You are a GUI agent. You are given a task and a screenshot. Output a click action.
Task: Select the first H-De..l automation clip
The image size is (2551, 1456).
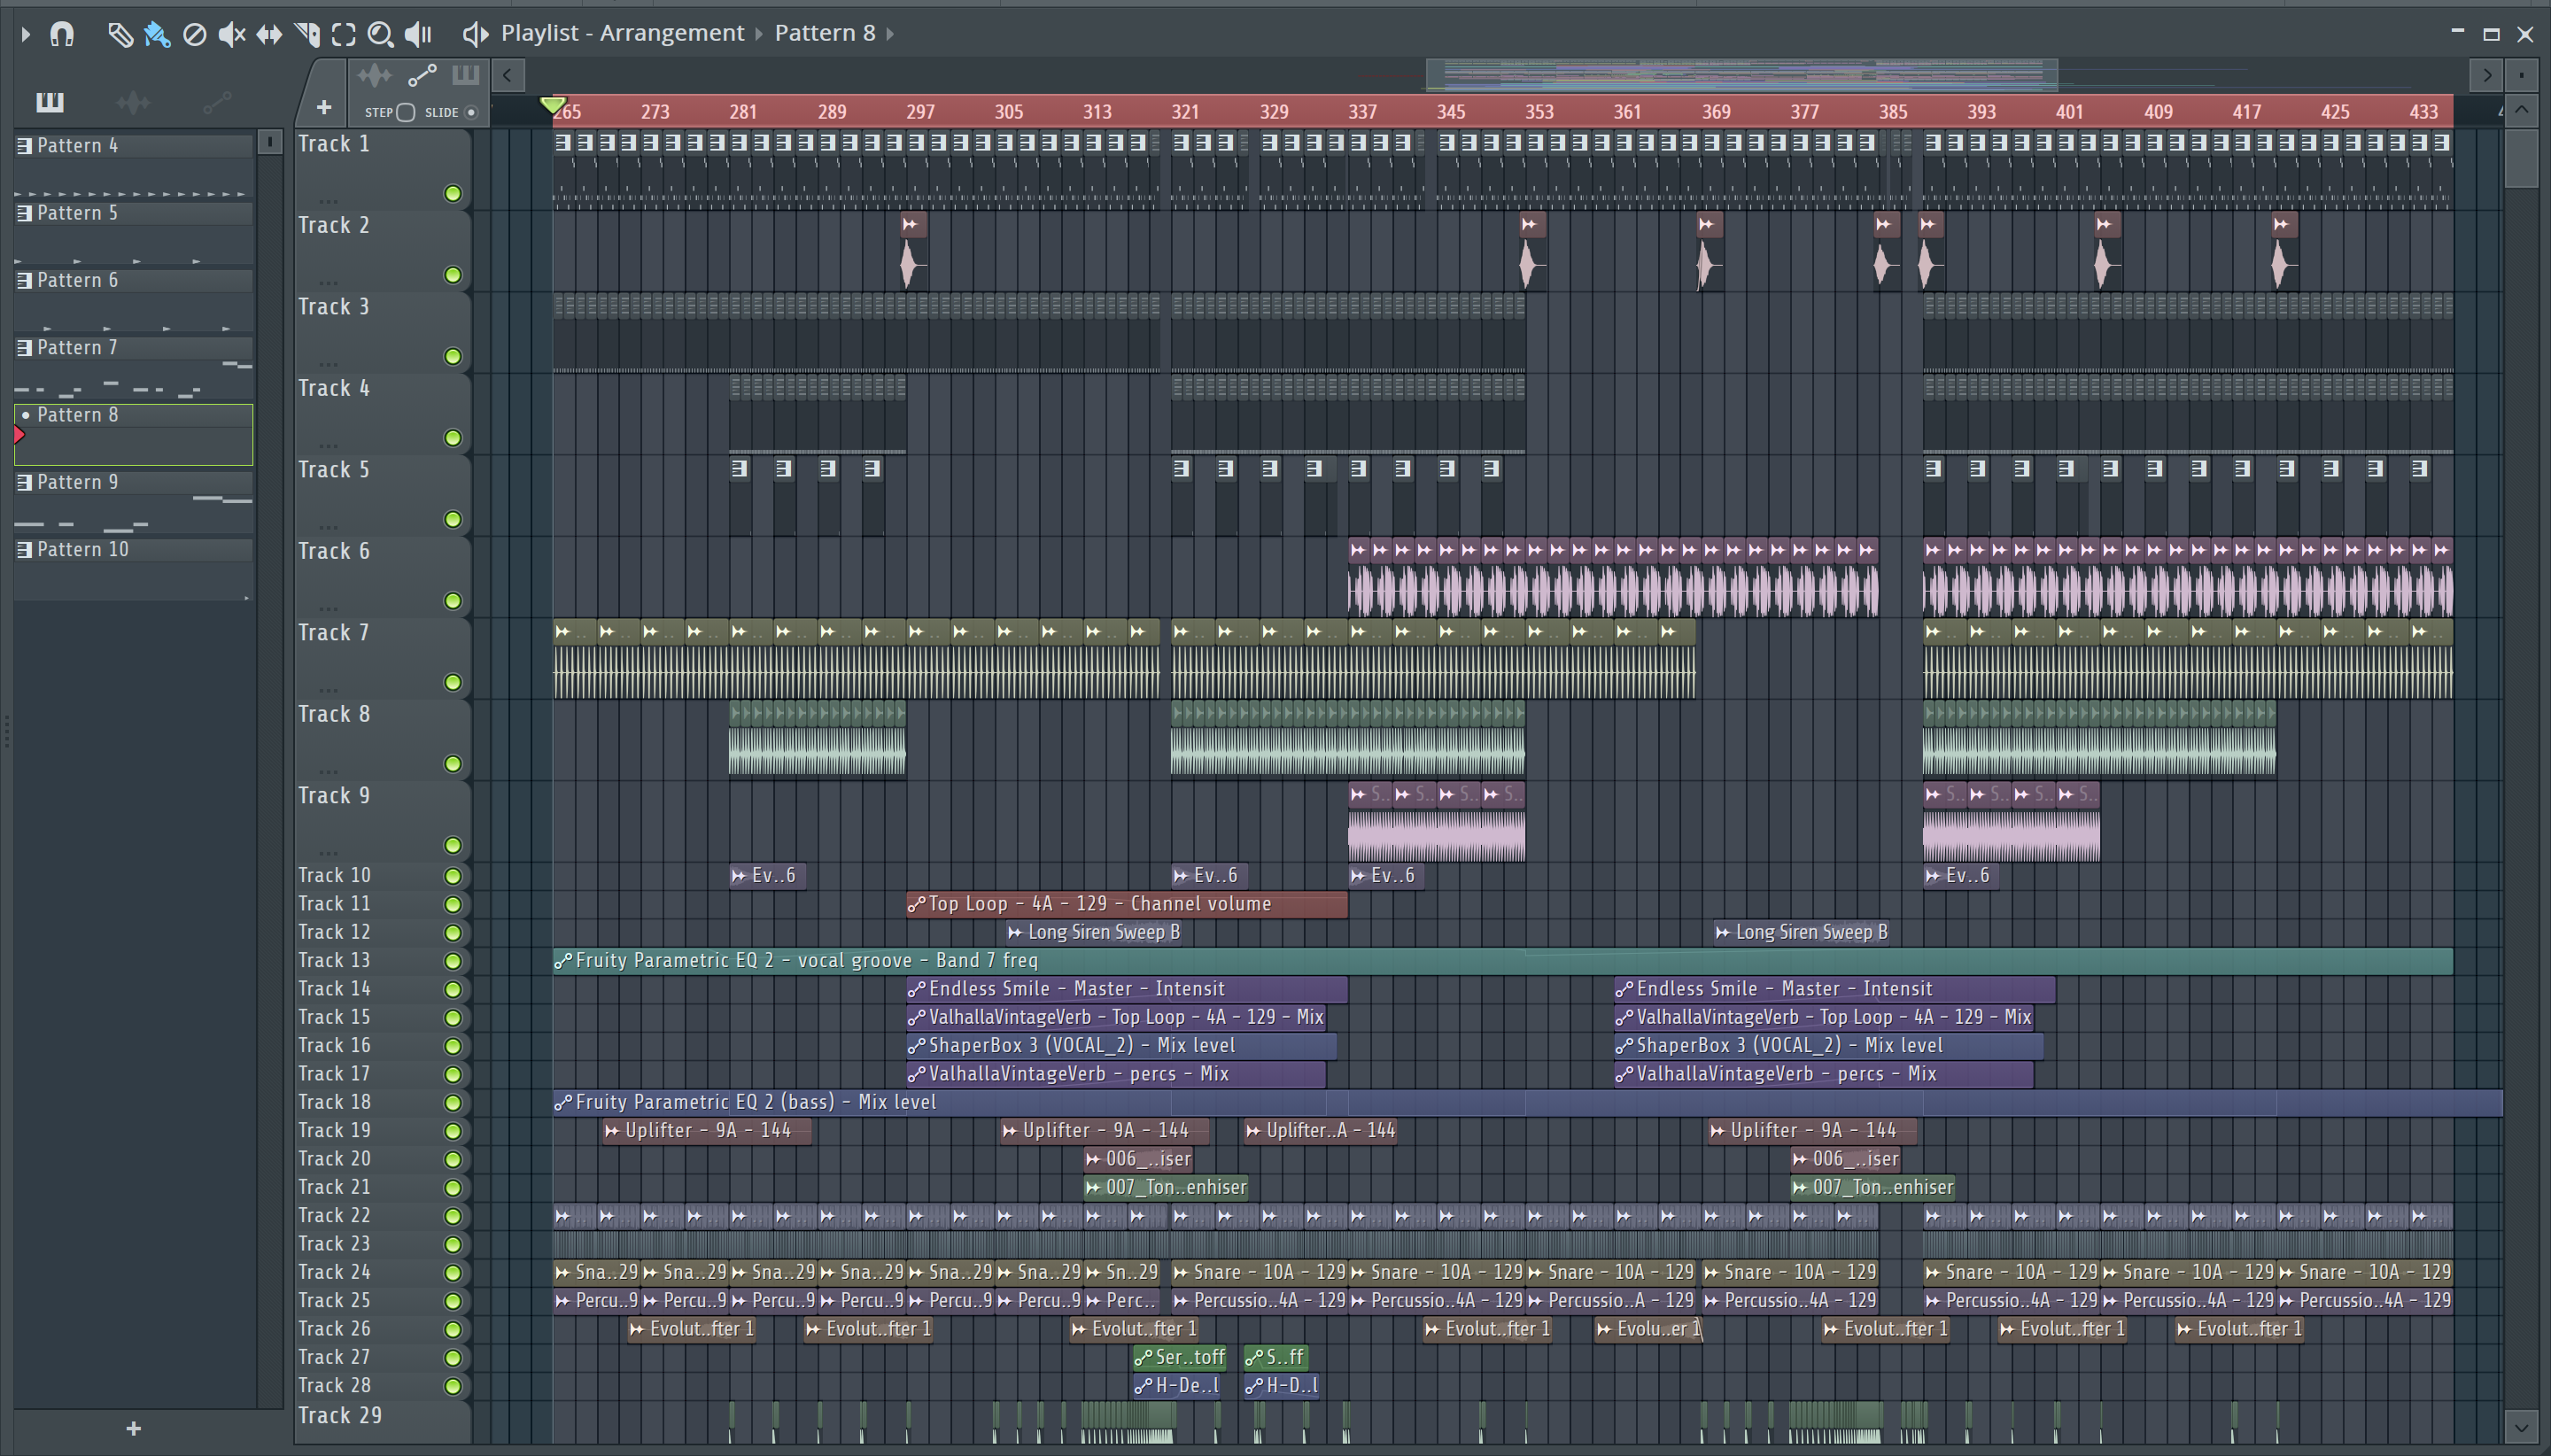[x=1177, y=1386]
